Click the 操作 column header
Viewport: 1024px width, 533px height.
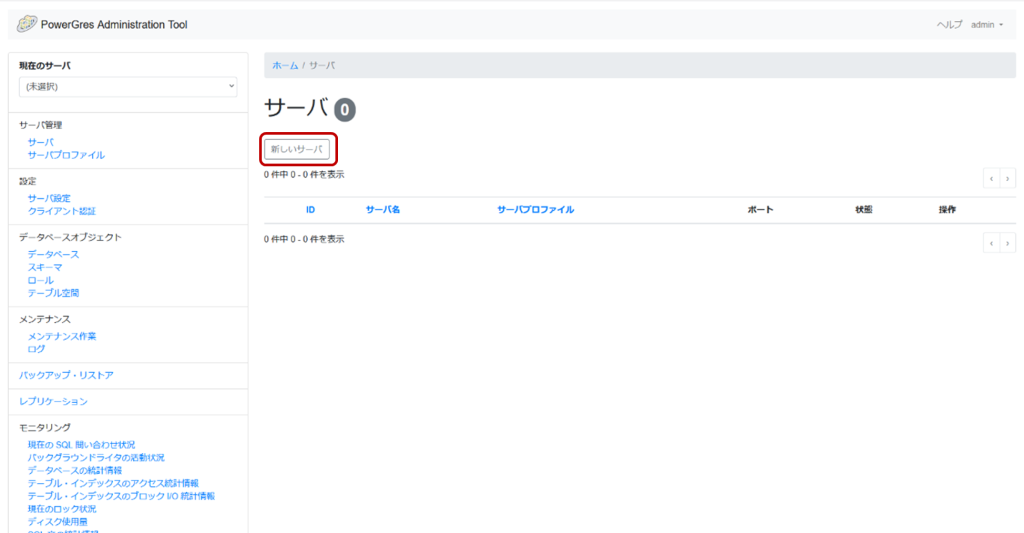[x=947, y=210]
